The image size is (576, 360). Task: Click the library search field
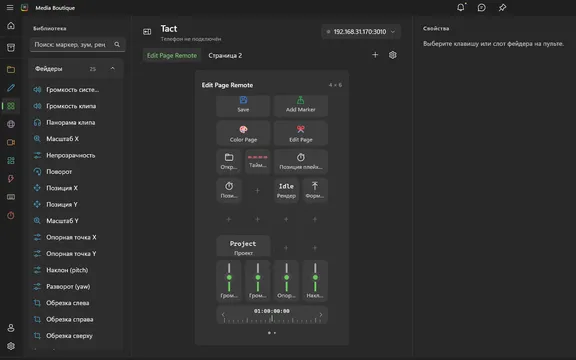point(78,44)
